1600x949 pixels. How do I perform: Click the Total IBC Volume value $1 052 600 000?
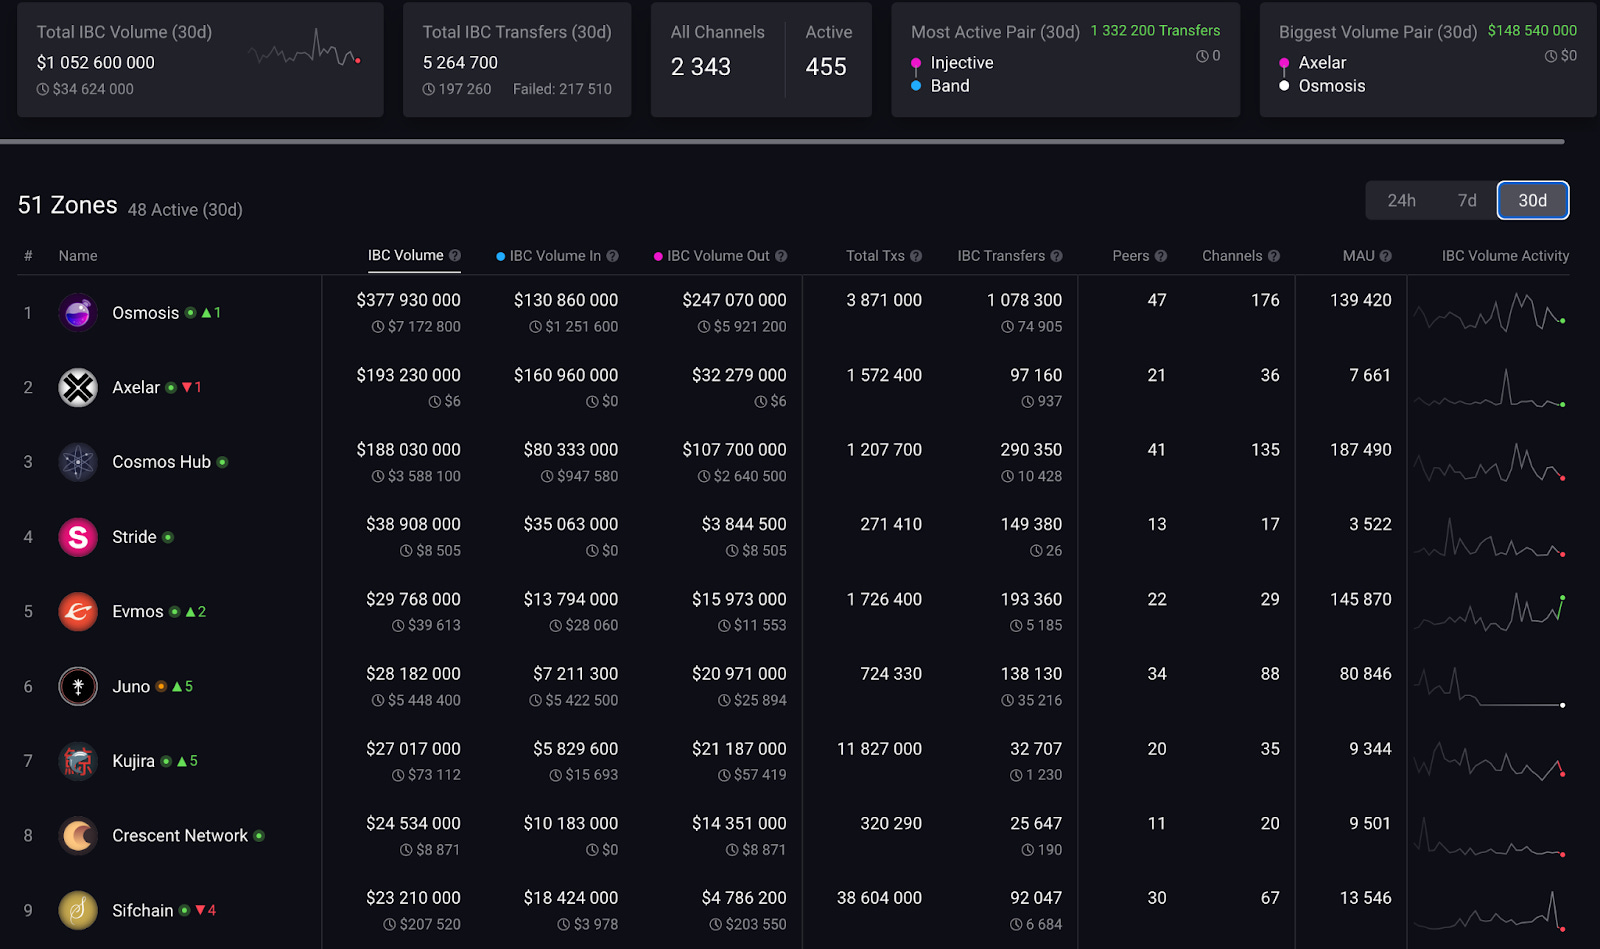point(96,63)
